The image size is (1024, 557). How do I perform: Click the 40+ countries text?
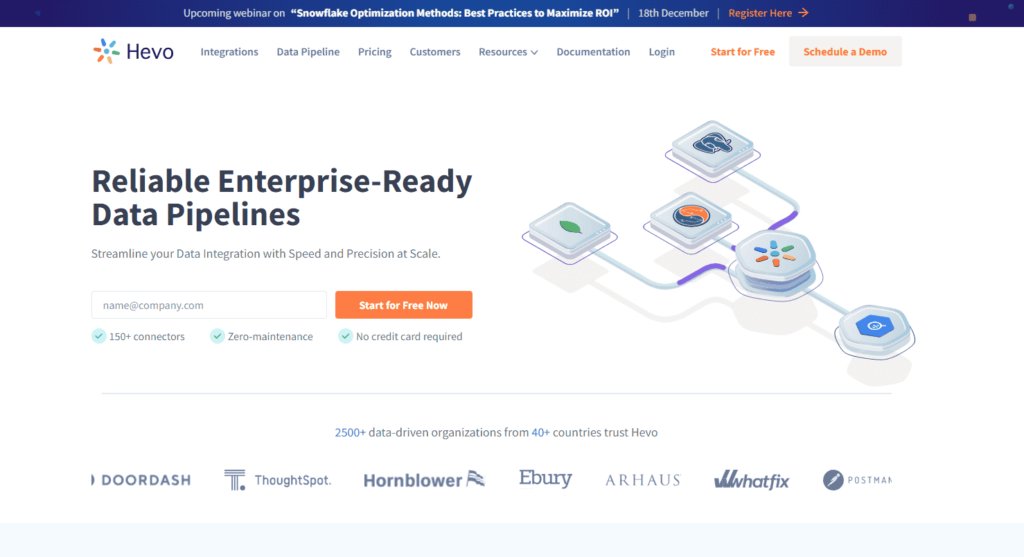[x=540, y=432]
